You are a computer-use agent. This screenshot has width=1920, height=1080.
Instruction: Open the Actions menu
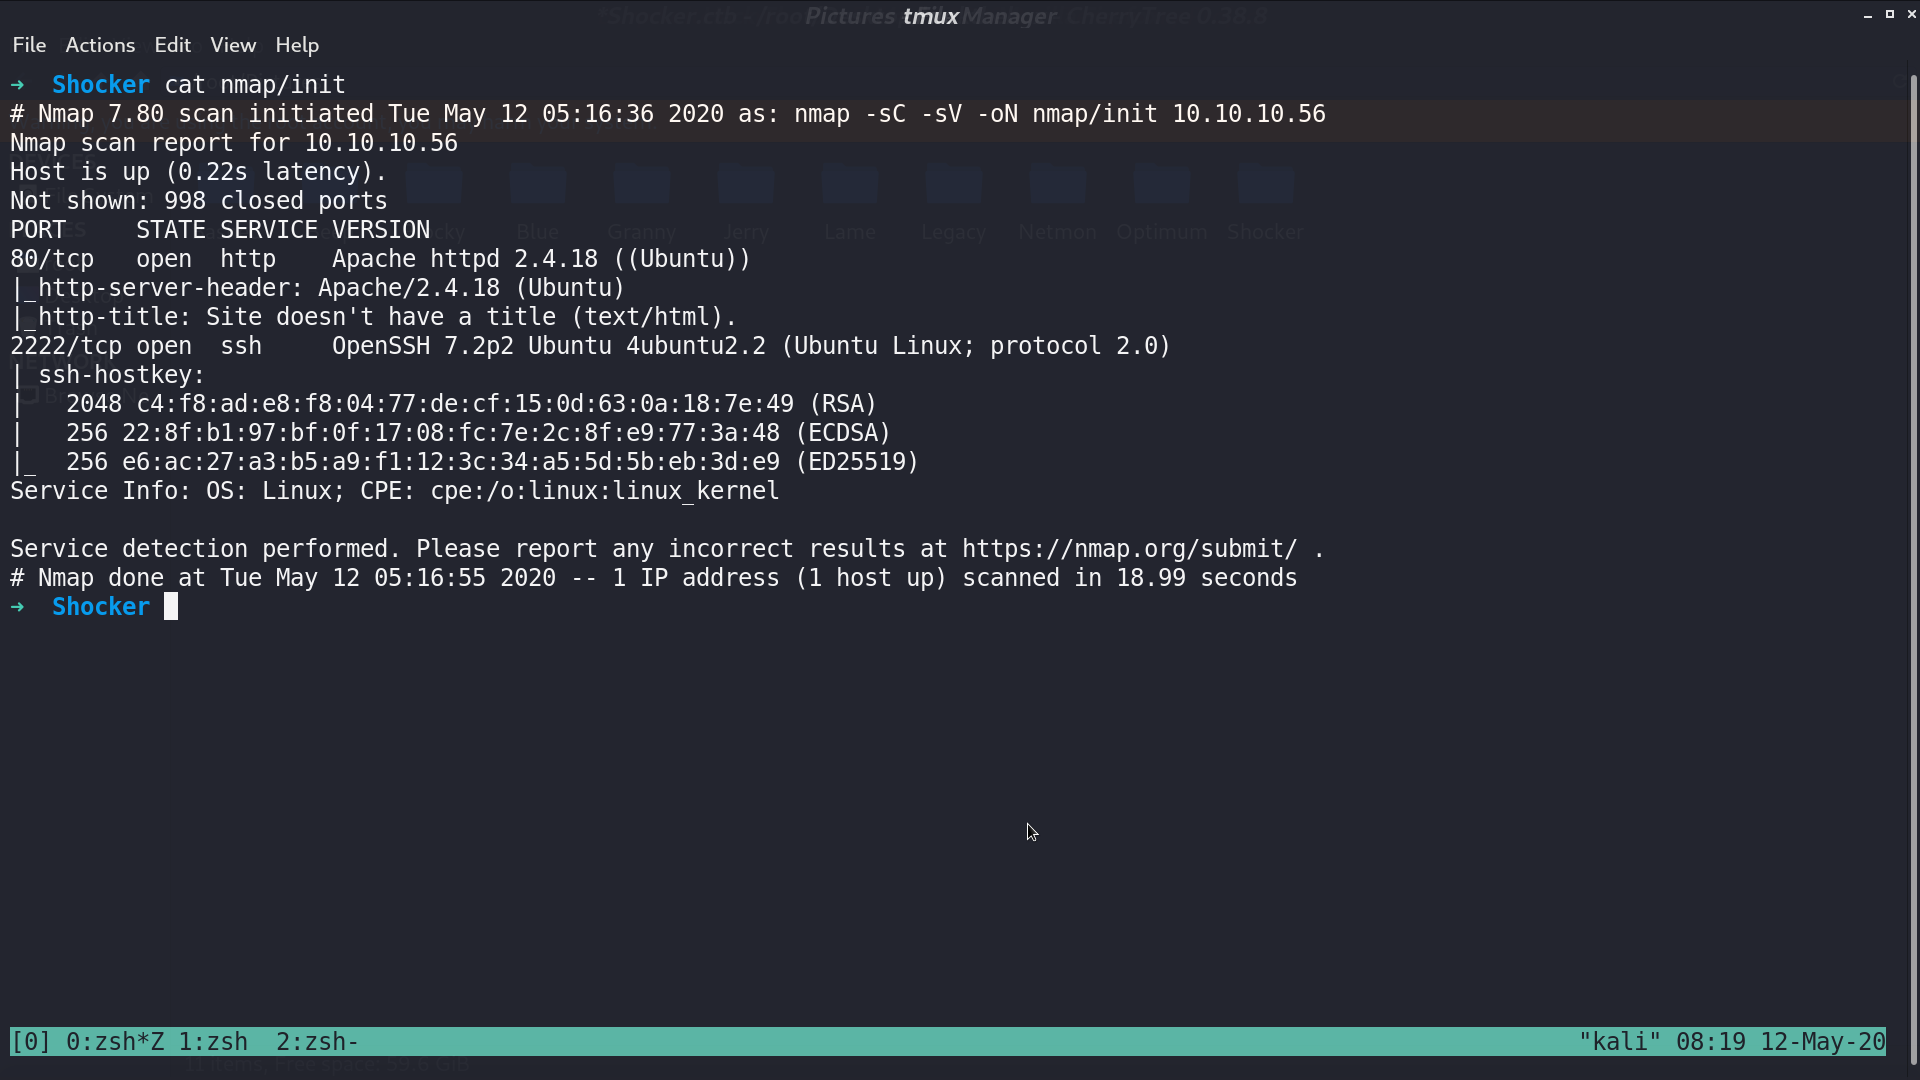coord(100,45)
